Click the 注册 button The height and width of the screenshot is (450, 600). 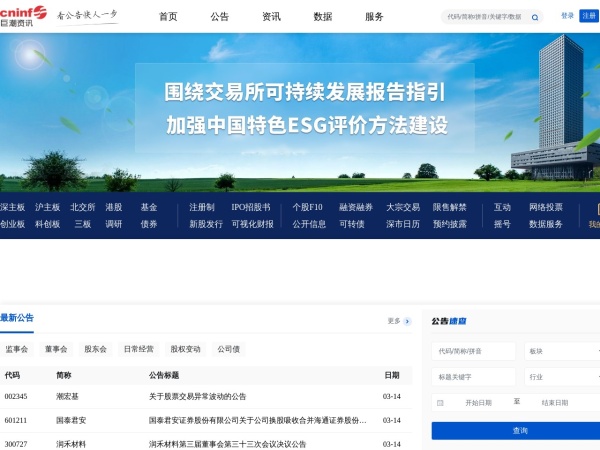coord(589,16)
